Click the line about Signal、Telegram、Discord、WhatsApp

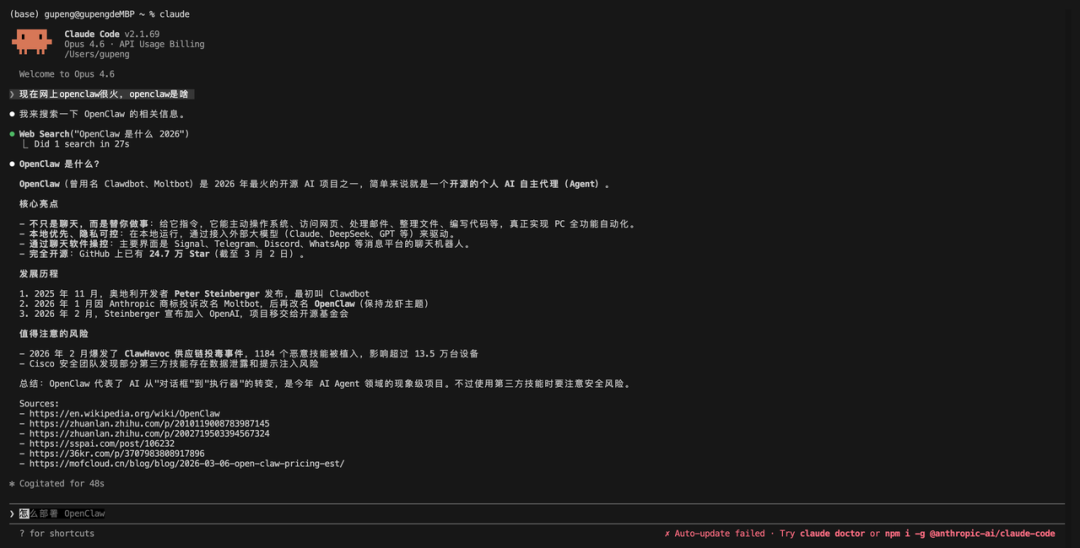(x=245, y=244)
